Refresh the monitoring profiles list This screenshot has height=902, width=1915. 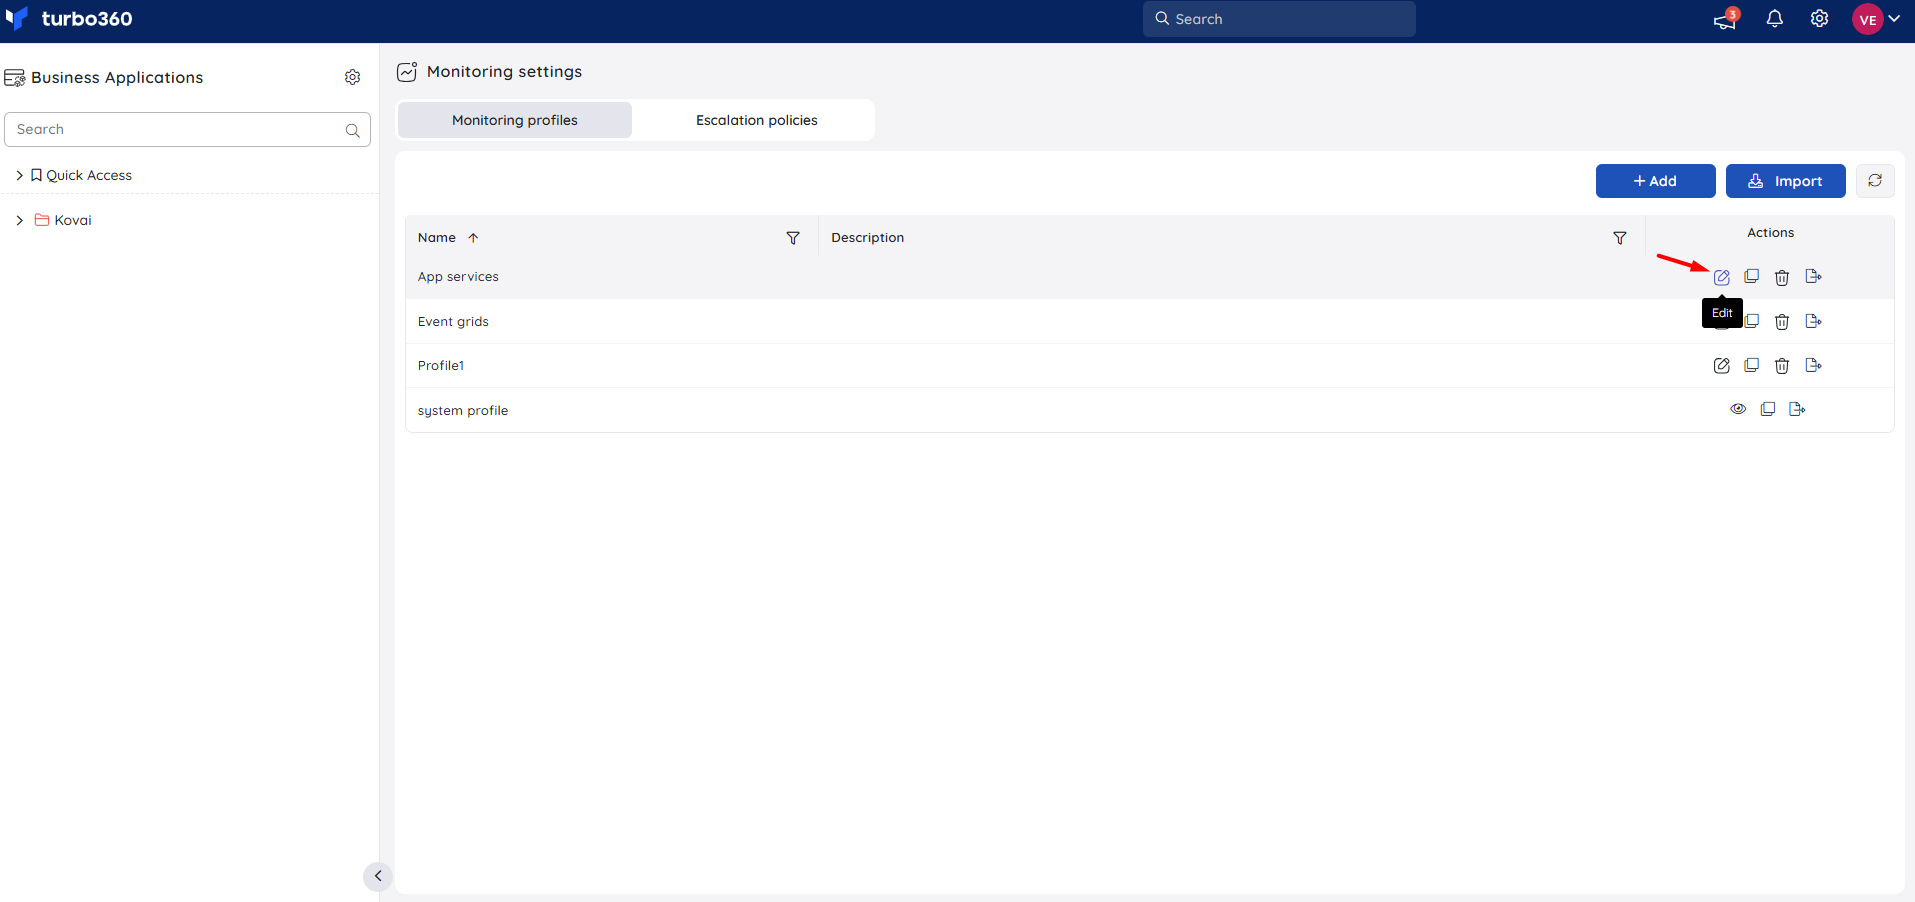tap(1875, 181)
